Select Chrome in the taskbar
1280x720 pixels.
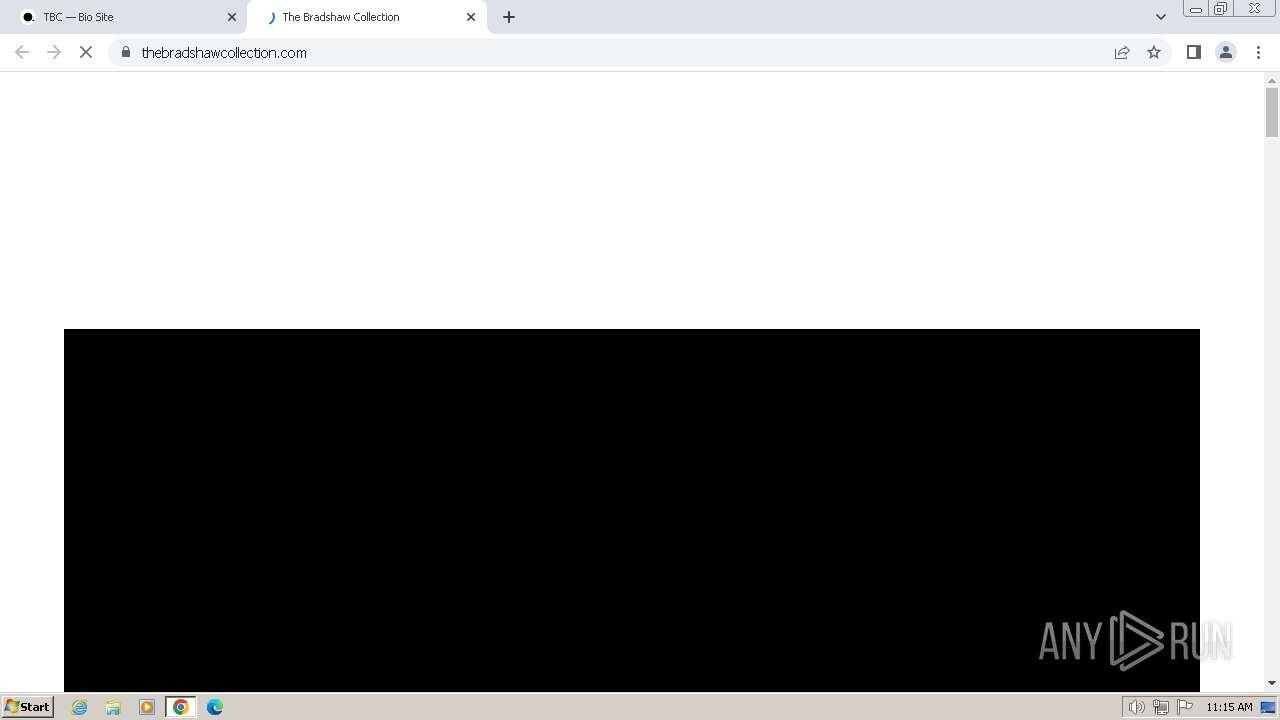[181, 707]
